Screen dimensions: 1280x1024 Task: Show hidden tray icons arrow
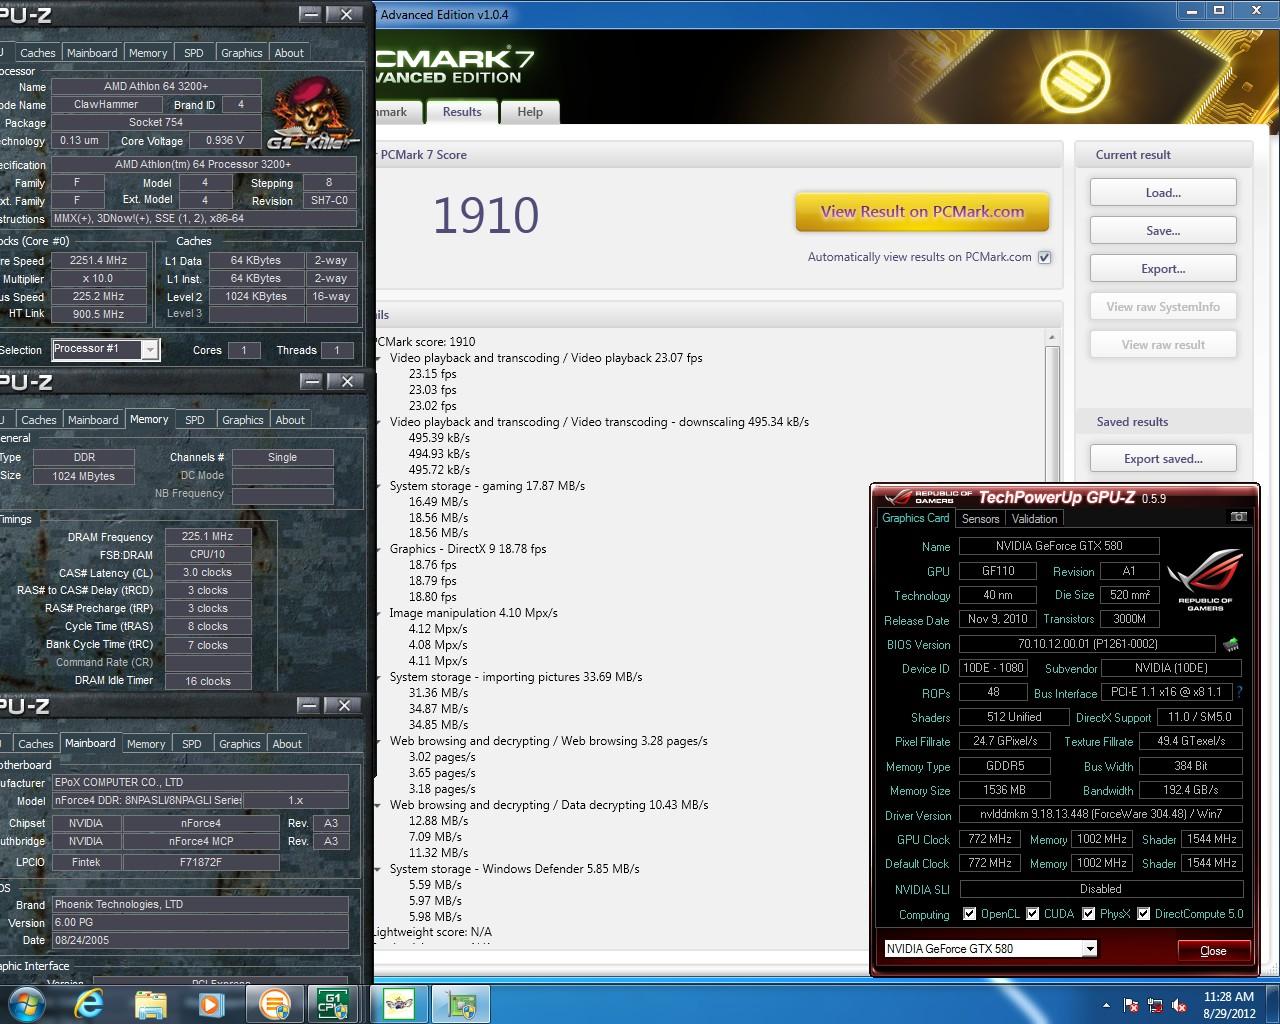pos(1106,1005)
